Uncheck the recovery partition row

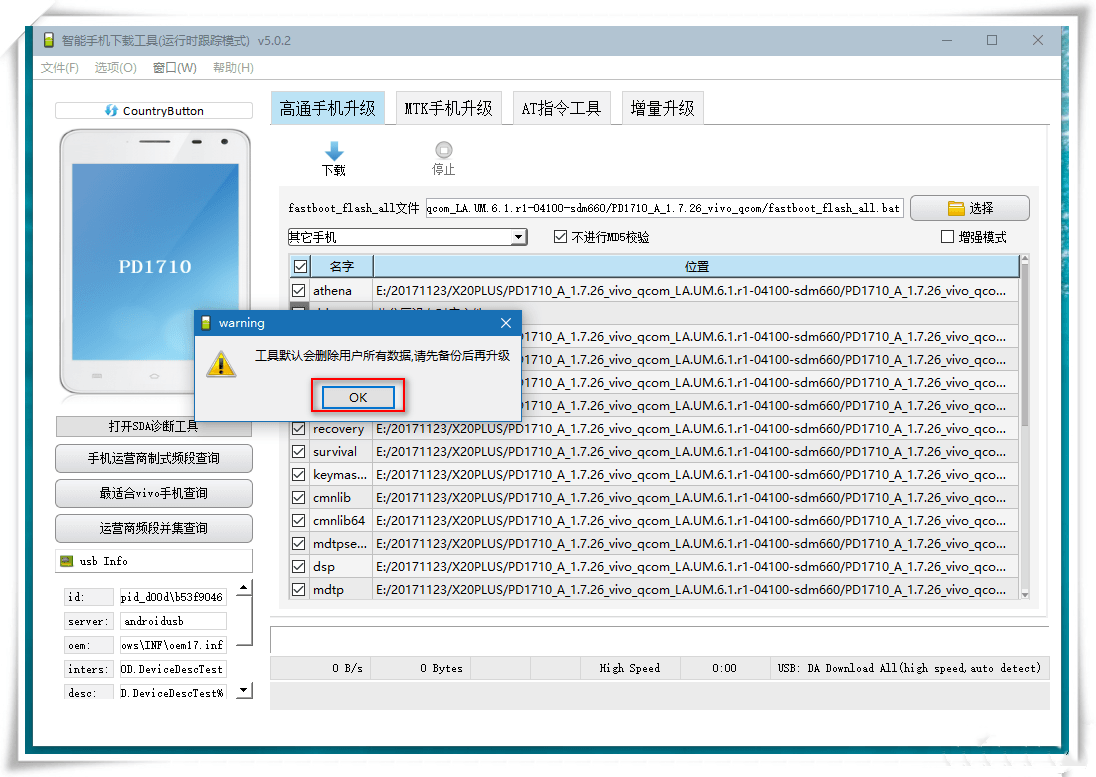point(298,428)
